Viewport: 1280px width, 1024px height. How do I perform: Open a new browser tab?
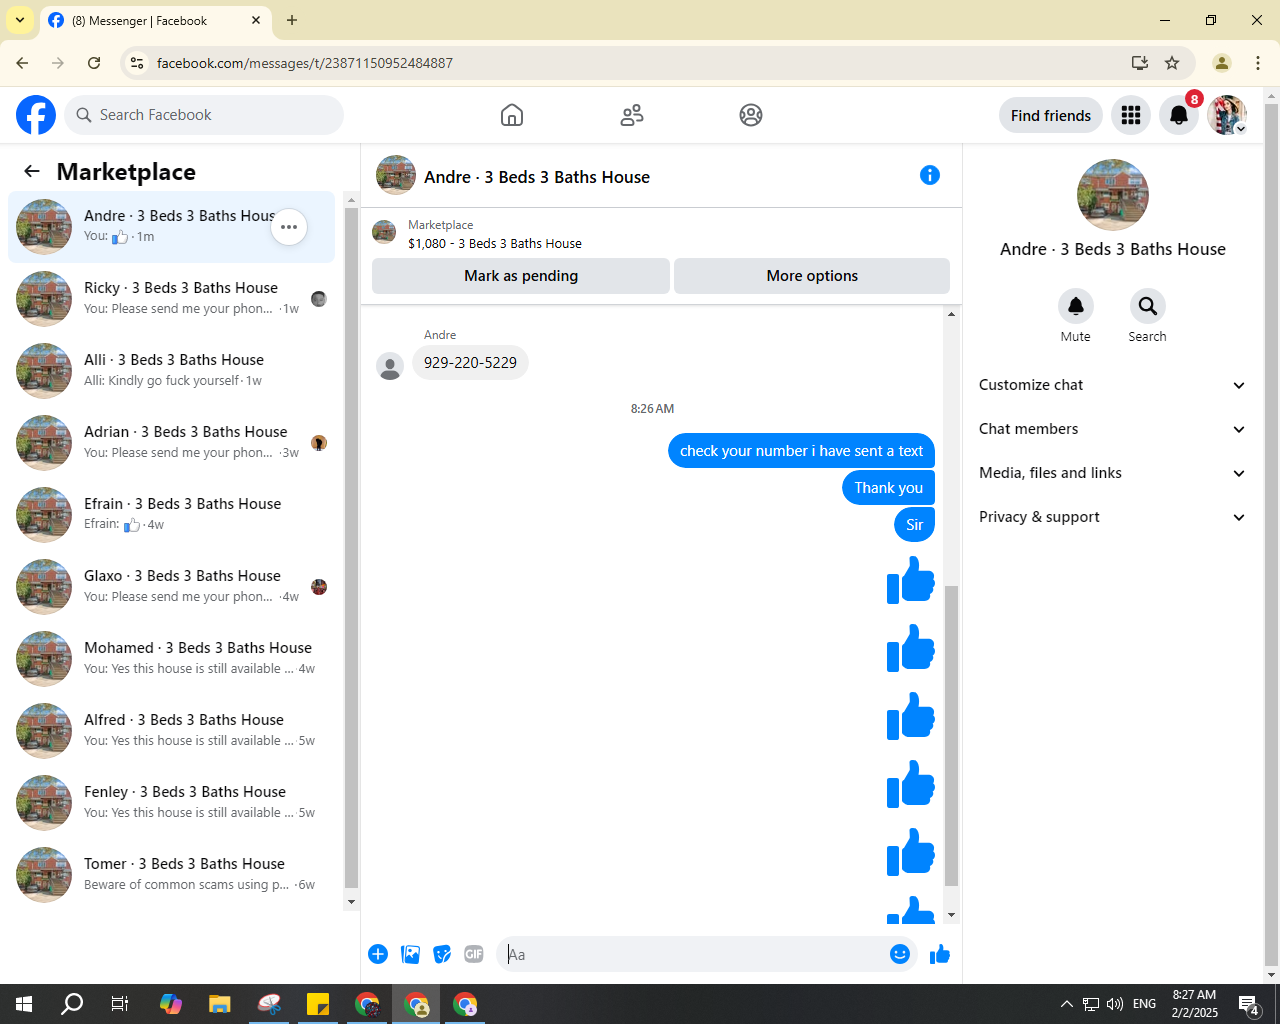point(292,20)
